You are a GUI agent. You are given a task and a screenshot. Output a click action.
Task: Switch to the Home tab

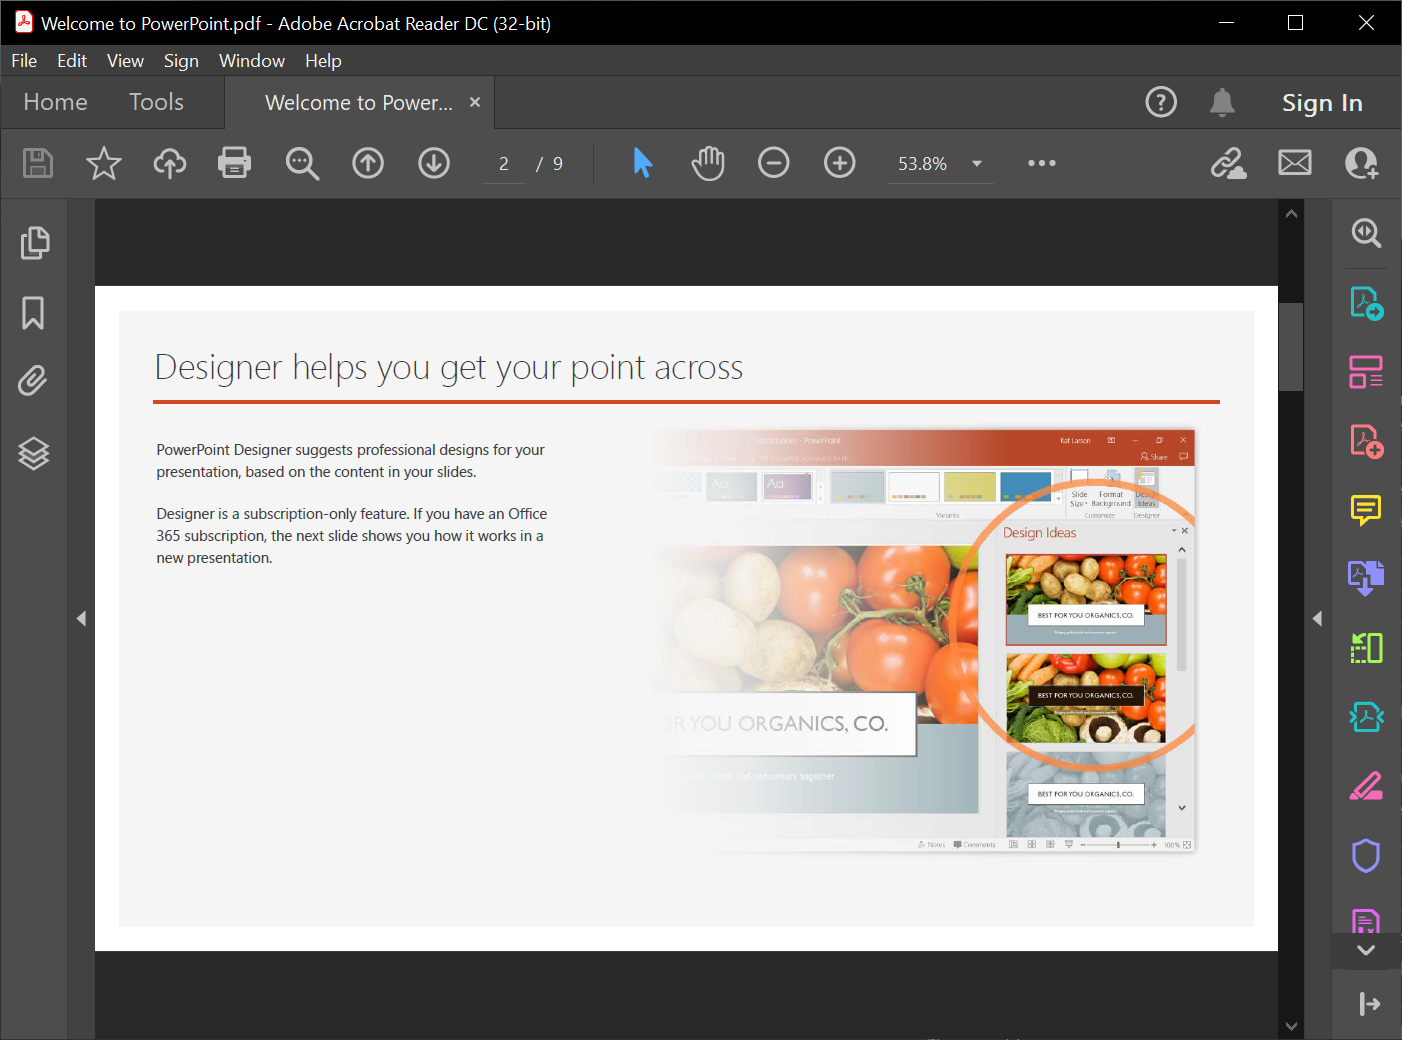pyautogui.click(x=56, y=102)
